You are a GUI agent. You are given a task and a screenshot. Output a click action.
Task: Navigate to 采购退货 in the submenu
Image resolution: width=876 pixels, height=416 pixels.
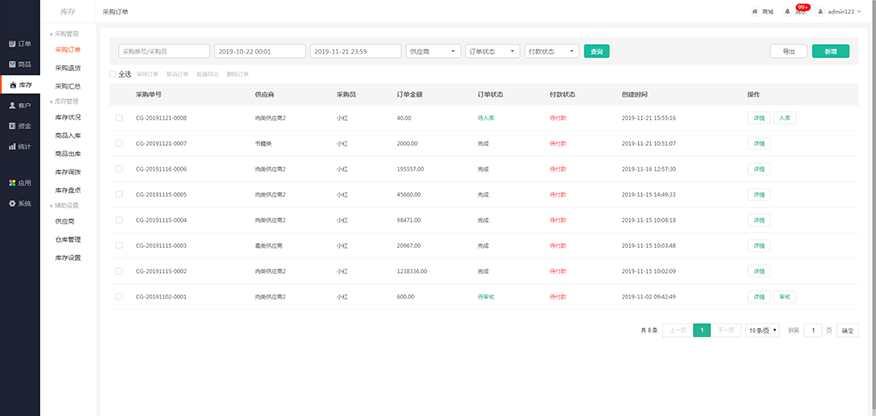[x=68, y=68]
